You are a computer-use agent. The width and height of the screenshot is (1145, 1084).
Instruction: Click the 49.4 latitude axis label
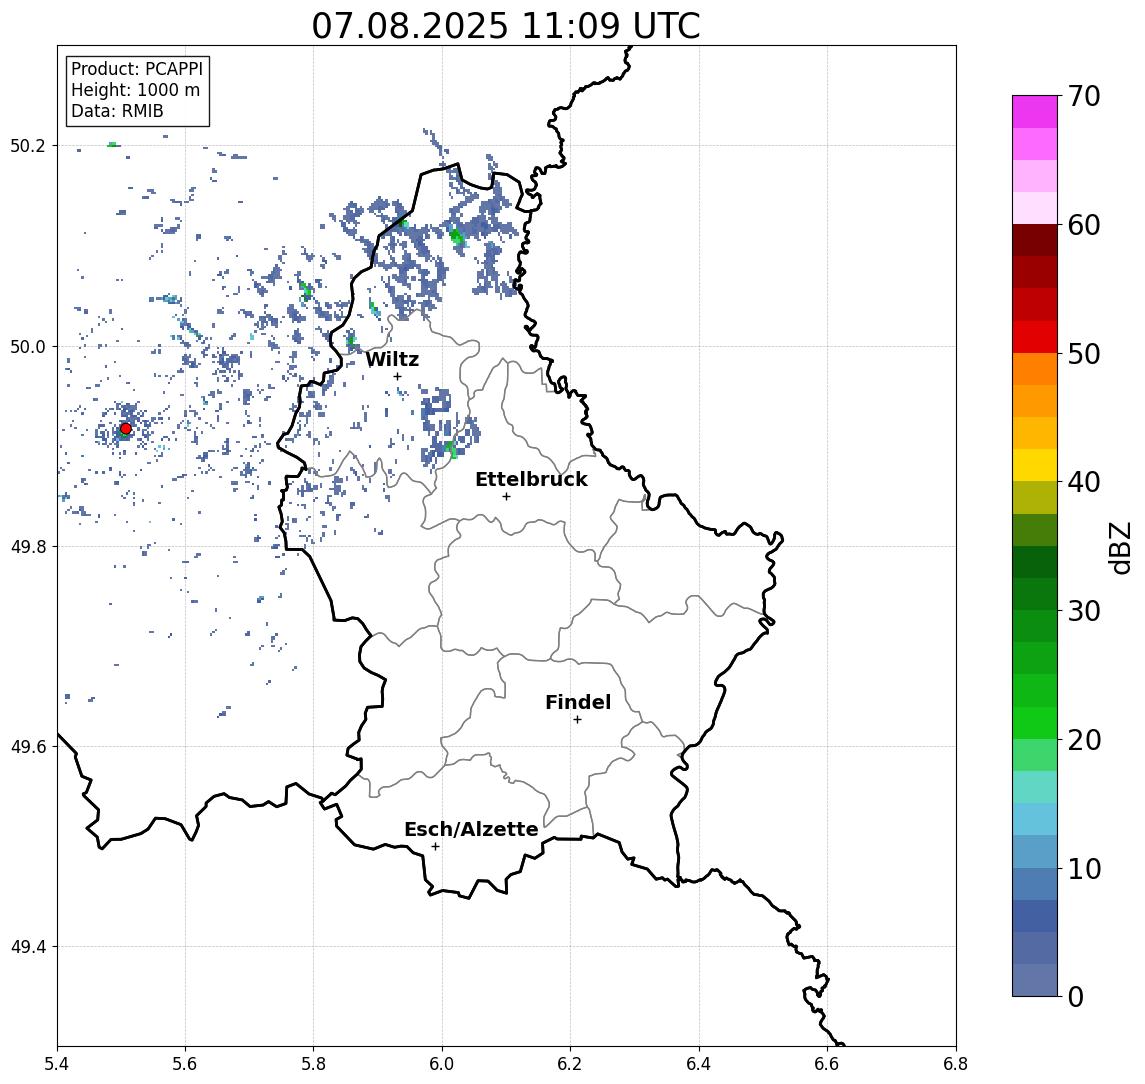[28, 947]
